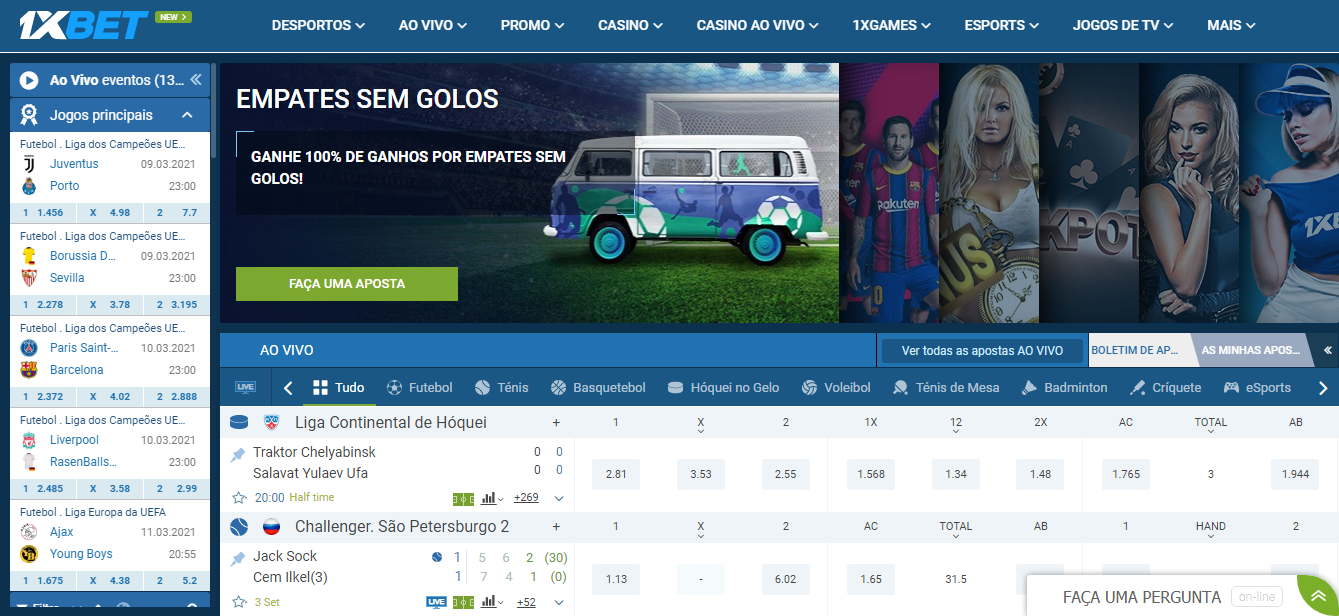Pin the Jack Sock match
The width and height of the screenshot is (1339, 616).
click(x=238, y=558)
